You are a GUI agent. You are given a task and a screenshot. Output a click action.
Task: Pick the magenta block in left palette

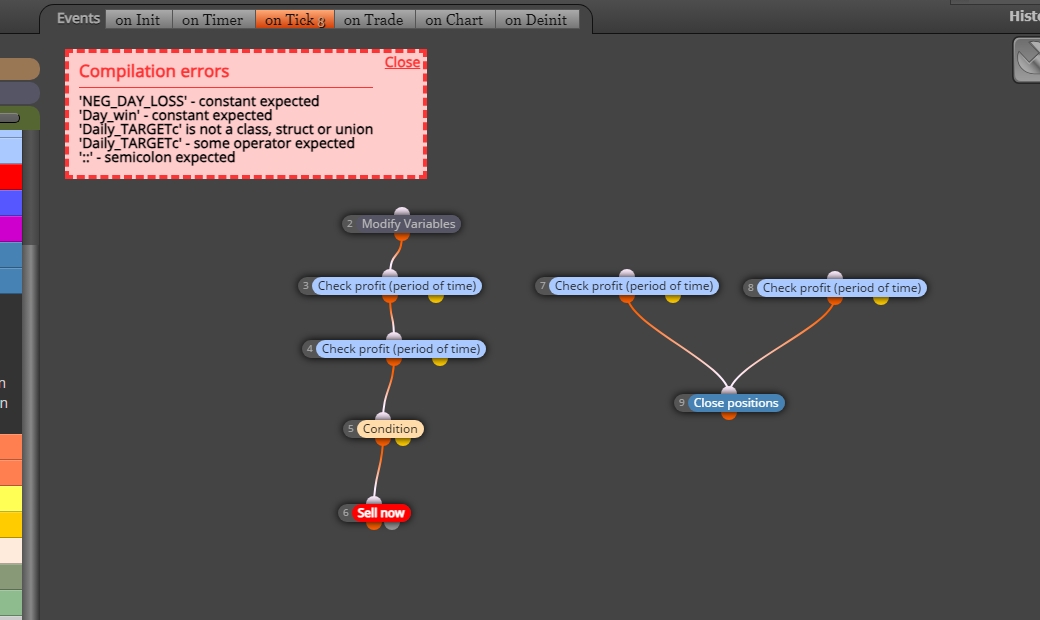11,229
